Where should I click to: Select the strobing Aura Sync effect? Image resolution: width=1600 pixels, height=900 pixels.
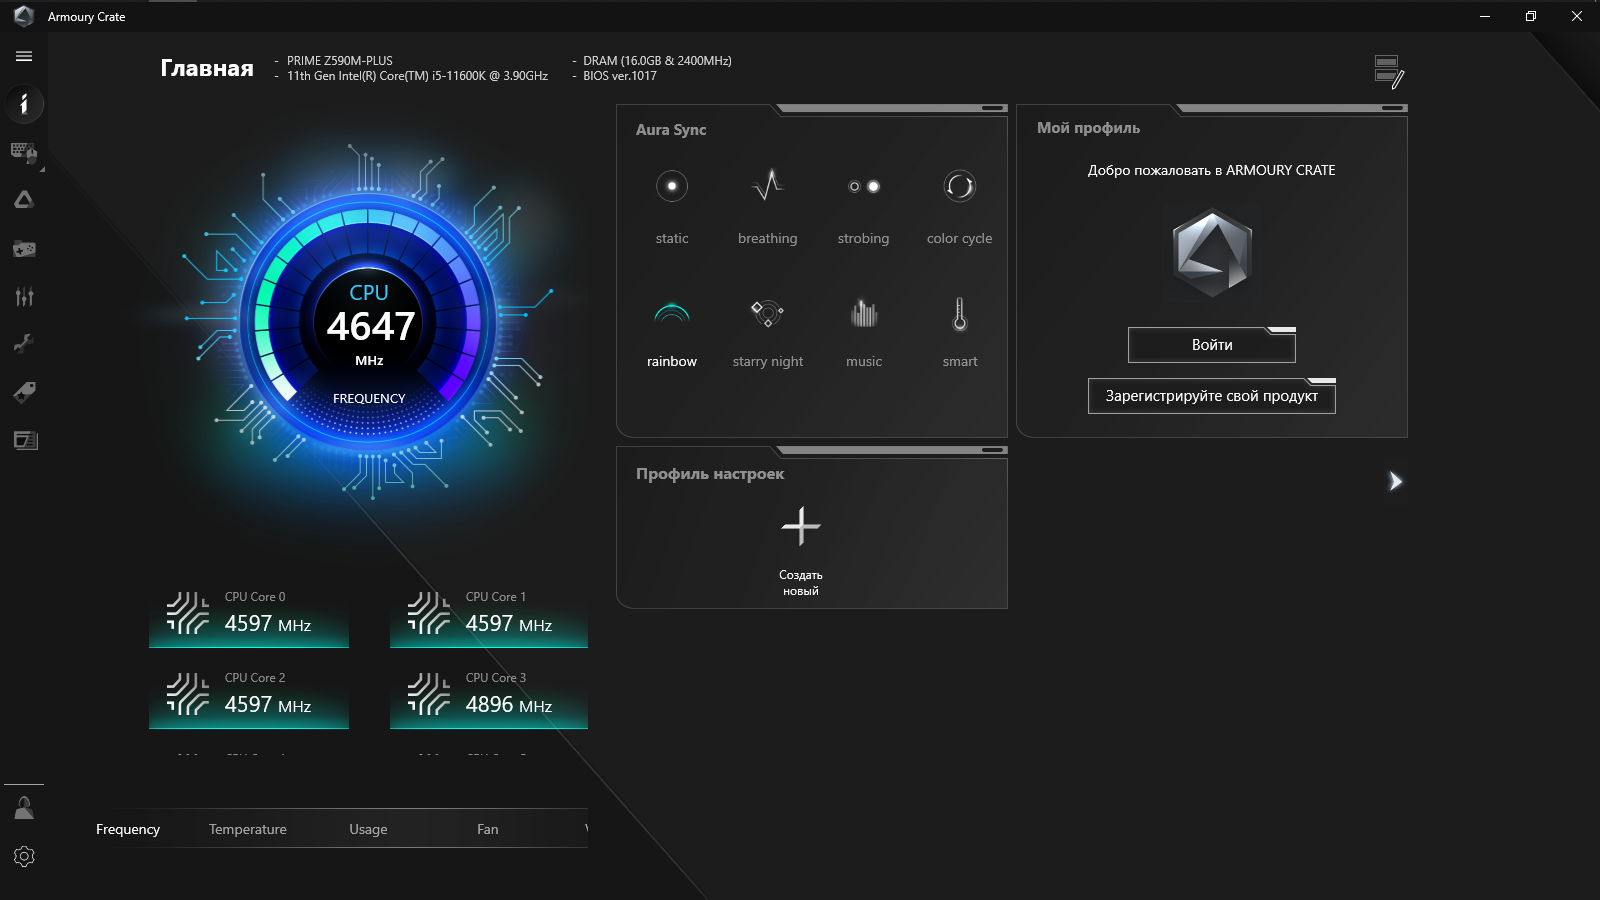[x=863, y=206]
